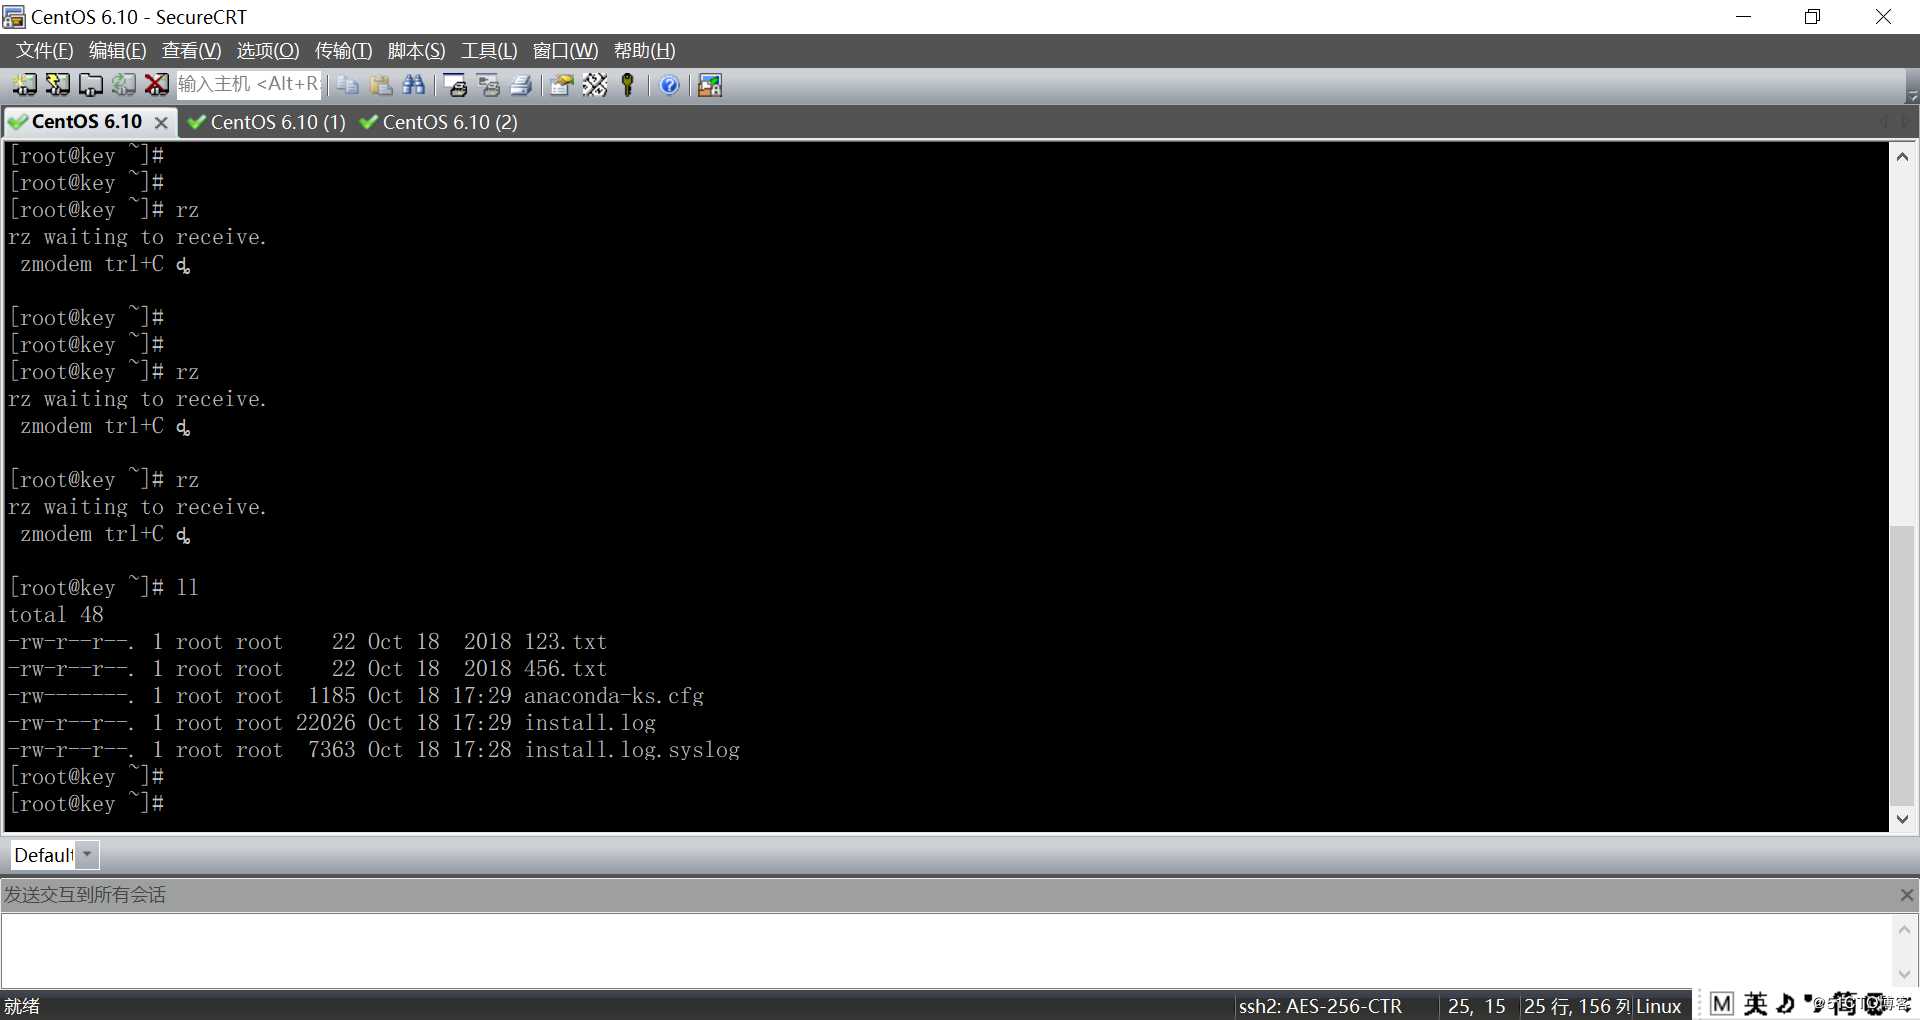
Task: Open the 编辑(E) menu
Action: click(x=117, y=51)
